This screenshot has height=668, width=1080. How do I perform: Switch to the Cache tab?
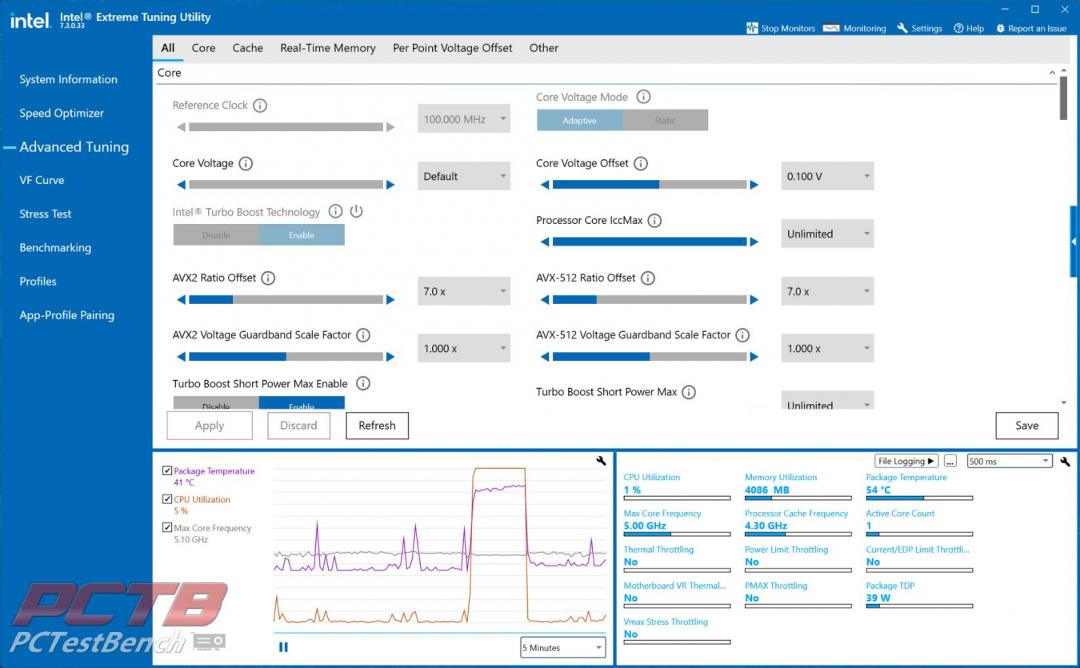click(x=247, y=48)
